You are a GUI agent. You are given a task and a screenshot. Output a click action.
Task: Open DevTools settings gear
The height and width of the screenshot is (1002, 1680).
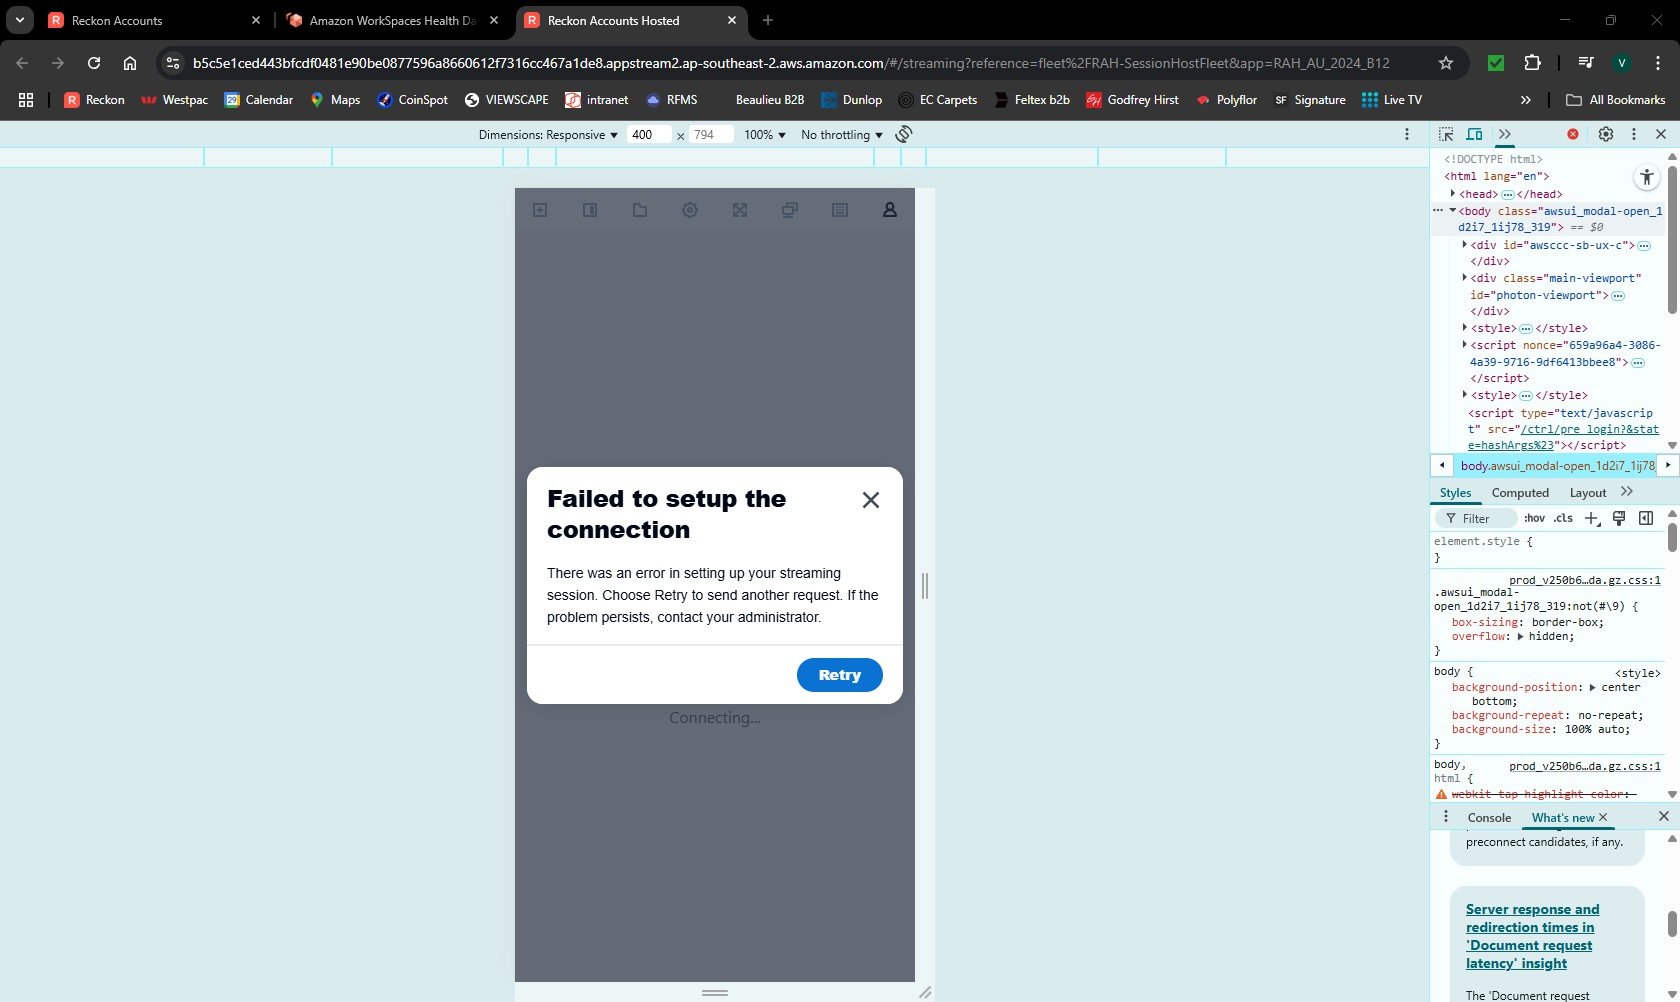coord(1606,134)
